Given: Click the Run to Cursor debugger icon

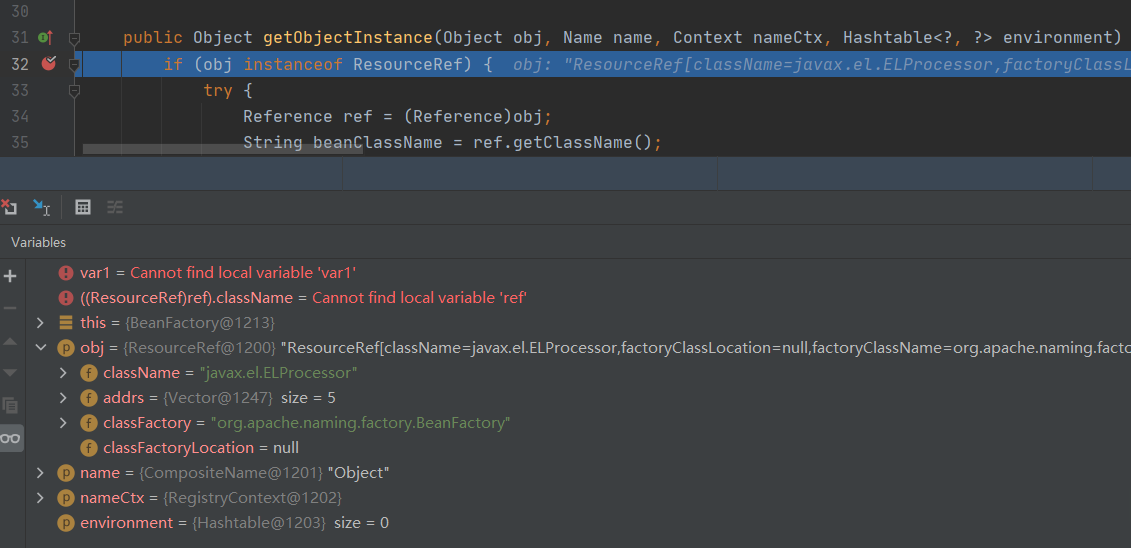Looking at the screenshot, I should (x=41, y=207).
